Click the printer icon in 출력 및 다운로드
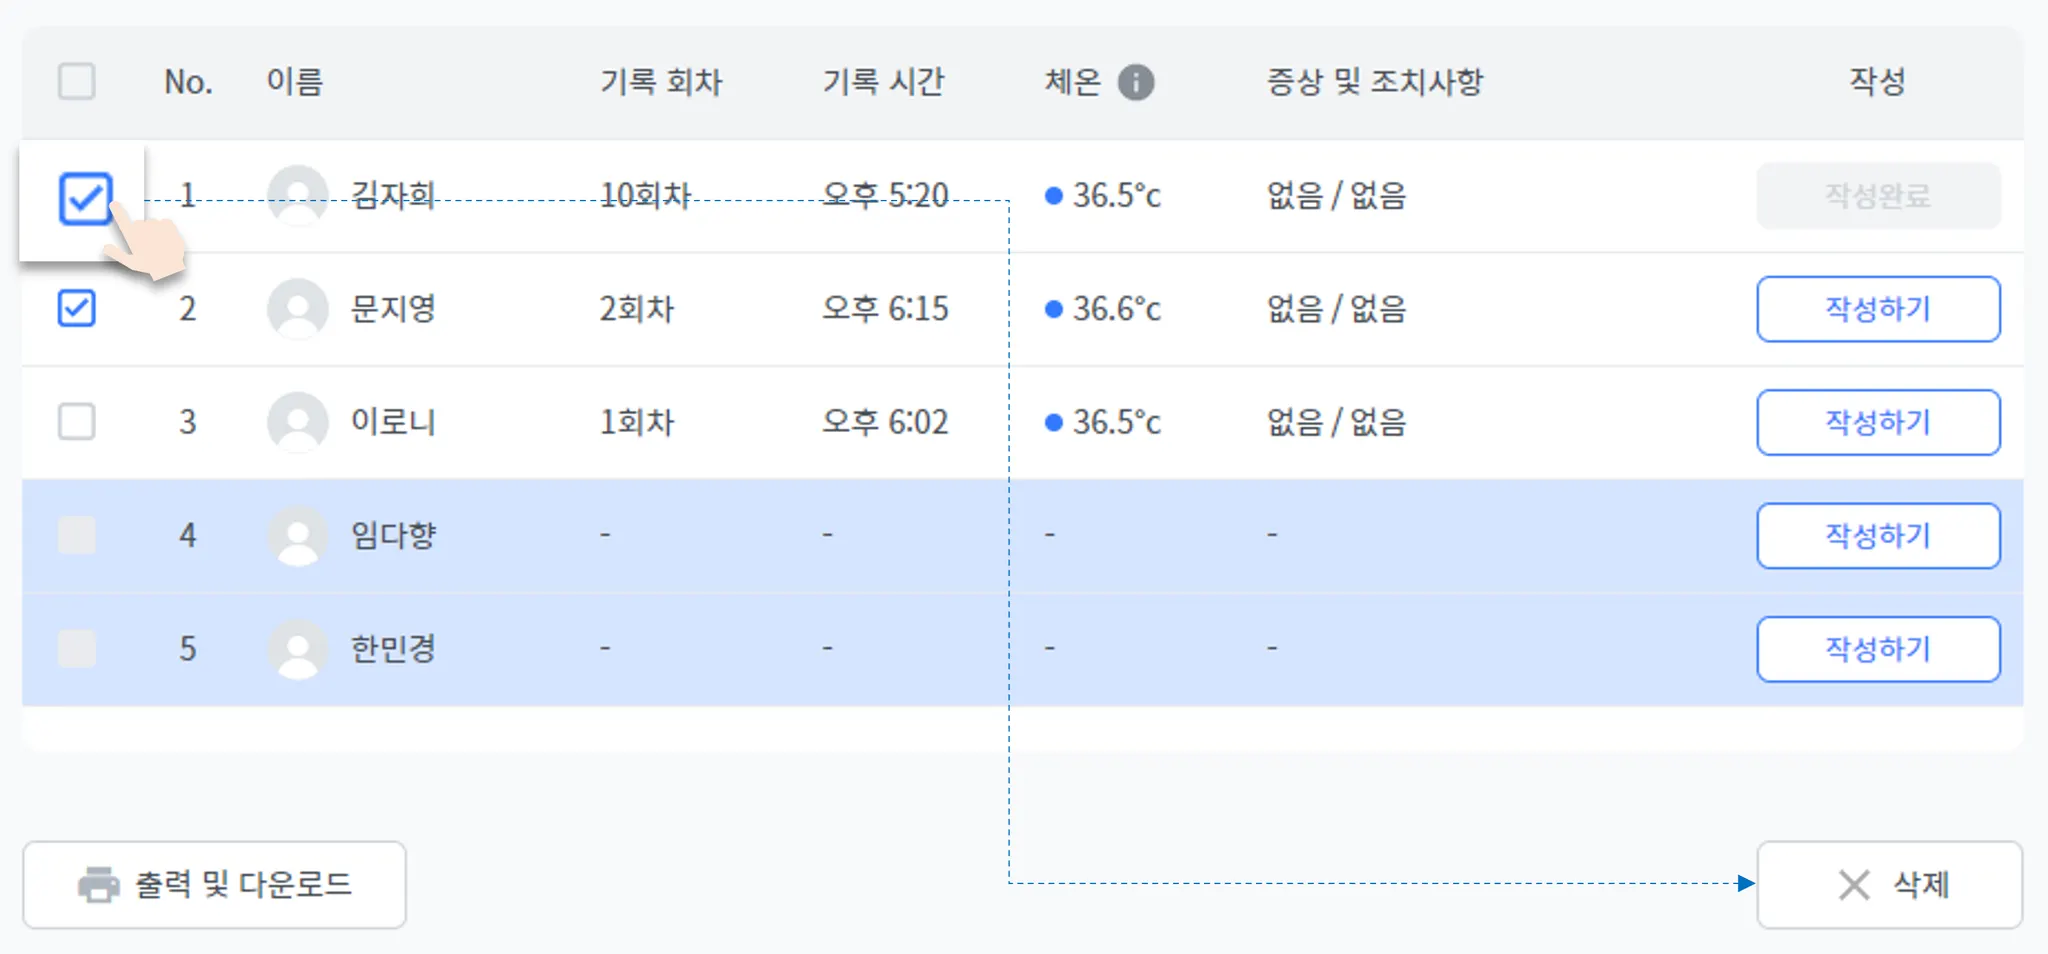 (x=98, y=885)
